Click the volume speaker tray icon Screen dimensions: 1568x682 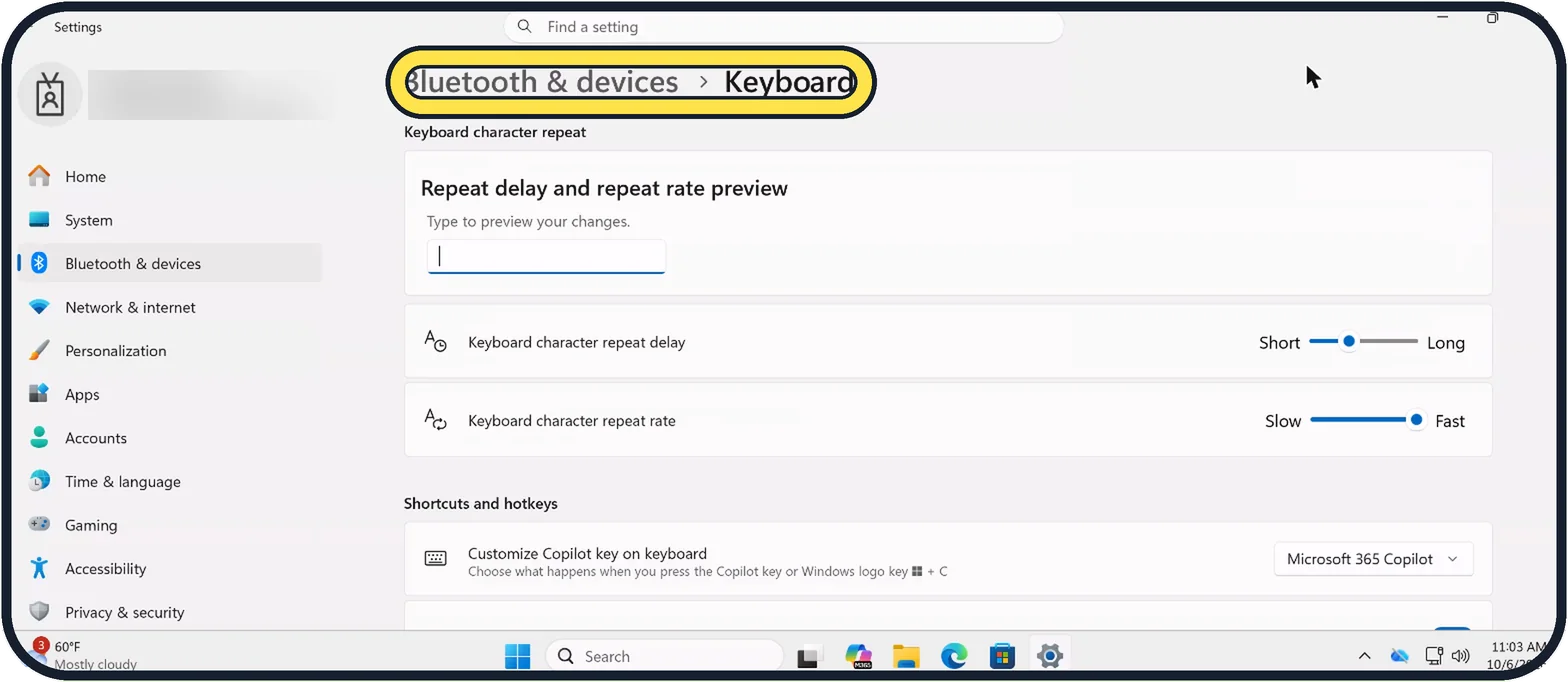1460,656
